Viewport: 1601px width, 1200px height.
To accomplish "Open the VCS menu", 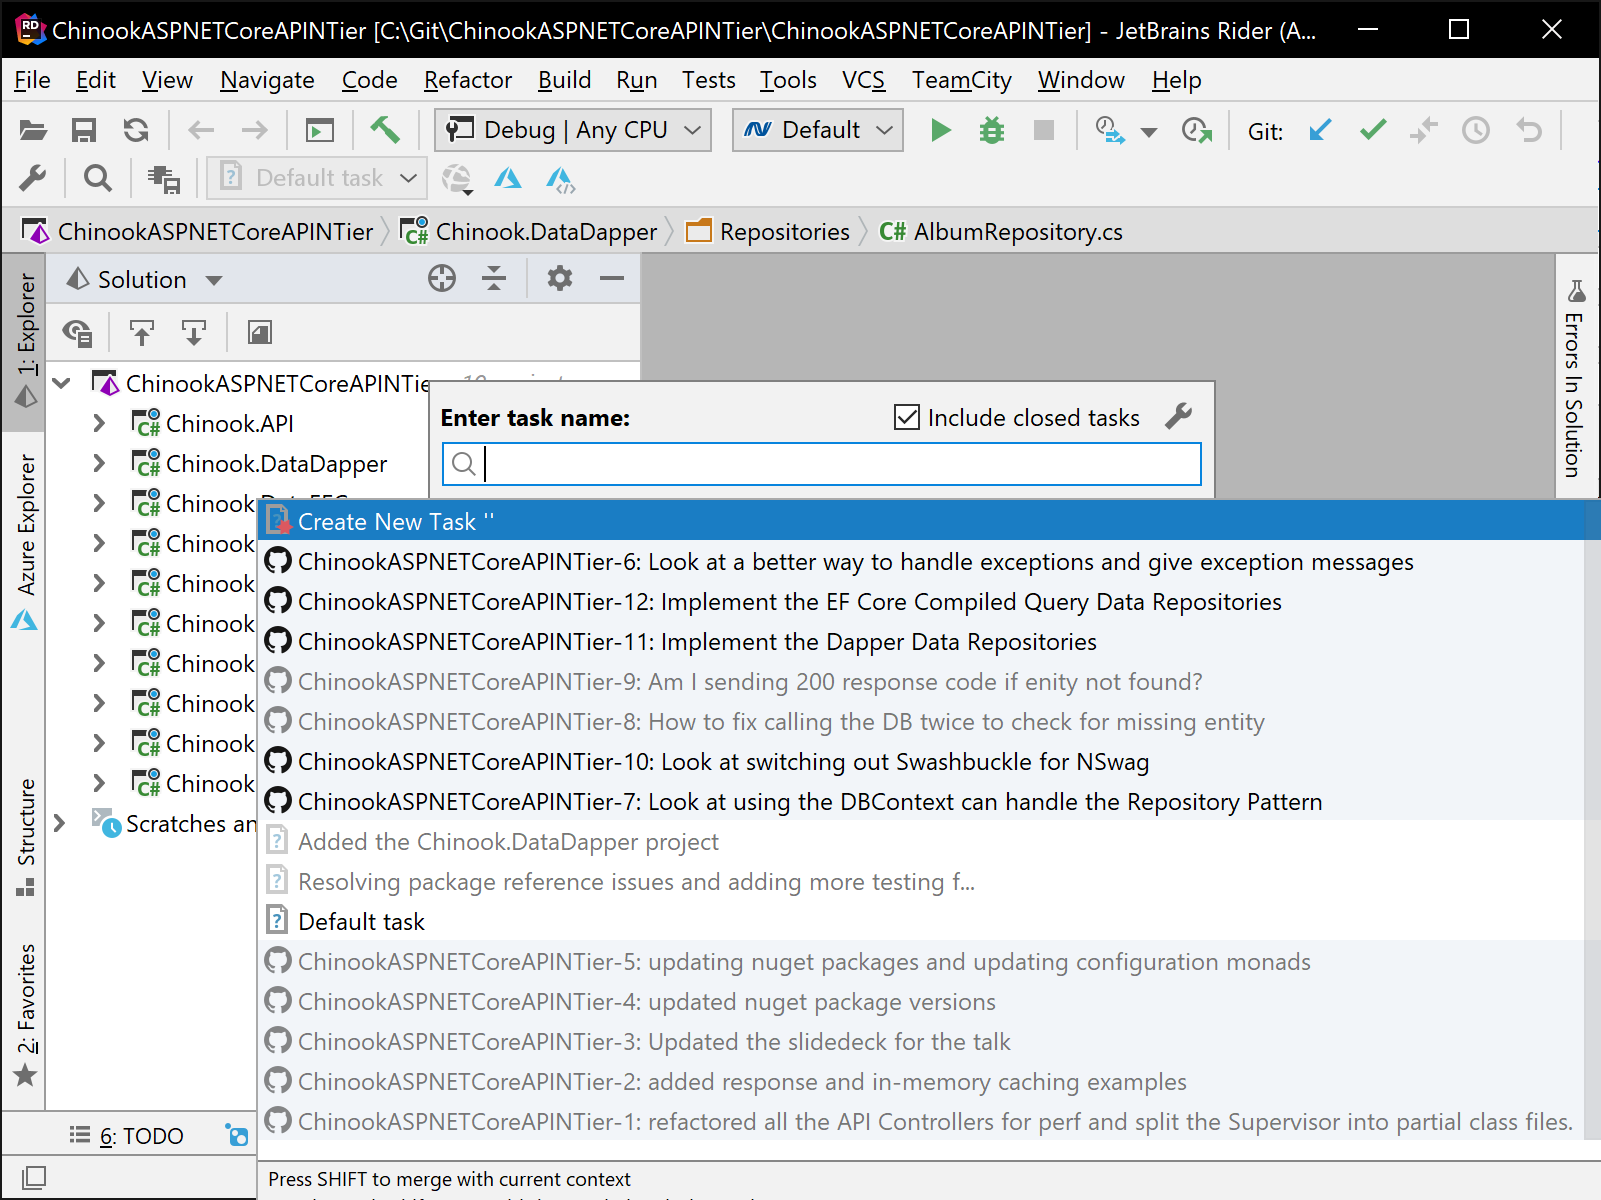I will (863, 80).
